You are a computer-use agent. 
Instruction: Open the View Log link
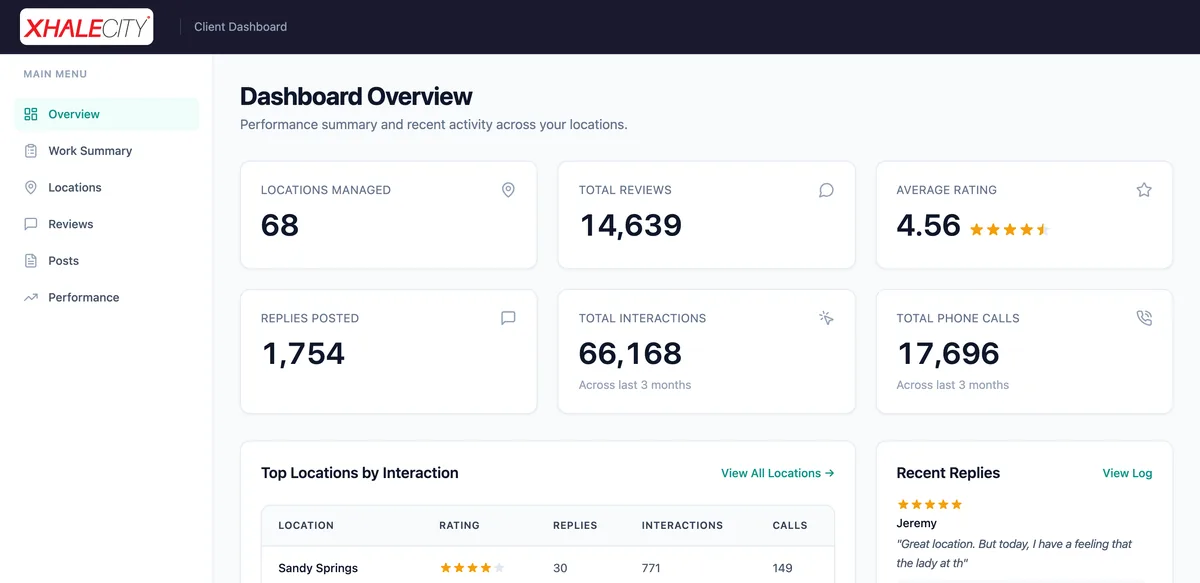[x=1127, y=473]
